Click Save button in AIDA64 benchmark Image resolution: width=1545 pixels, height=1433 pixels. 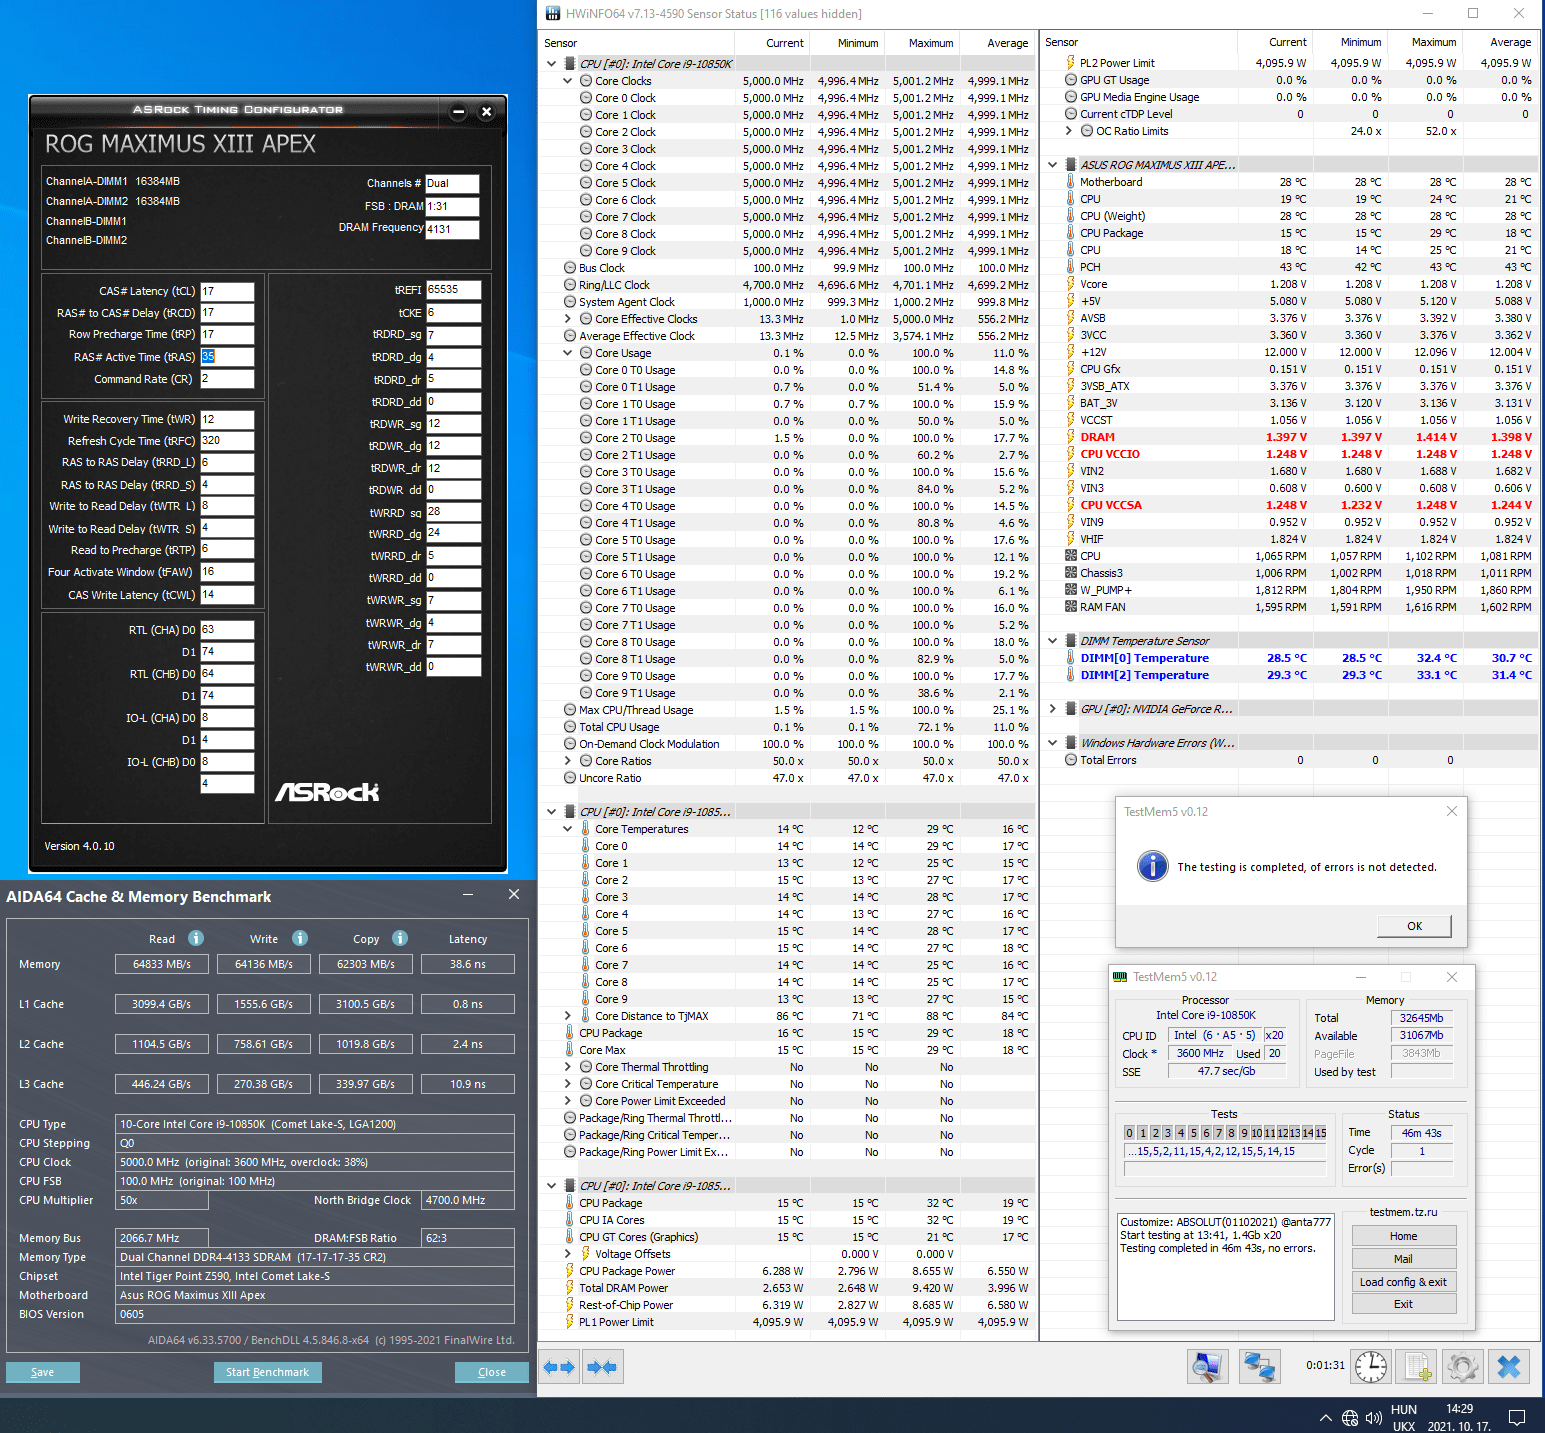[x=43, y=1372]
